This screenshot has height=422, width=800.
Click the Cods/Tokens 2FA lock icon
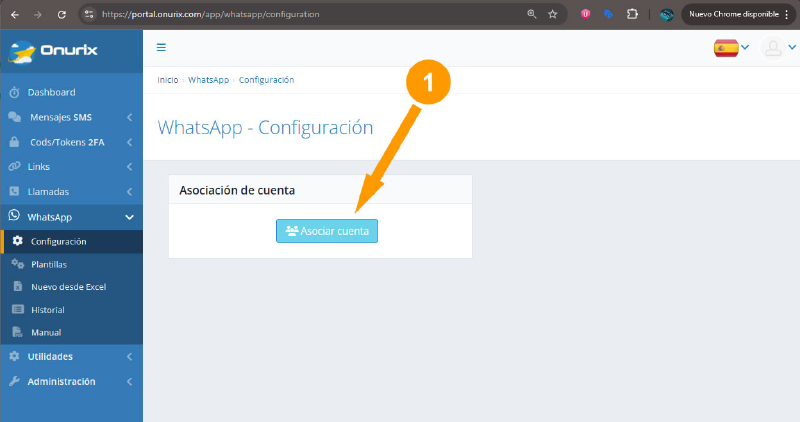coord(14,142)
